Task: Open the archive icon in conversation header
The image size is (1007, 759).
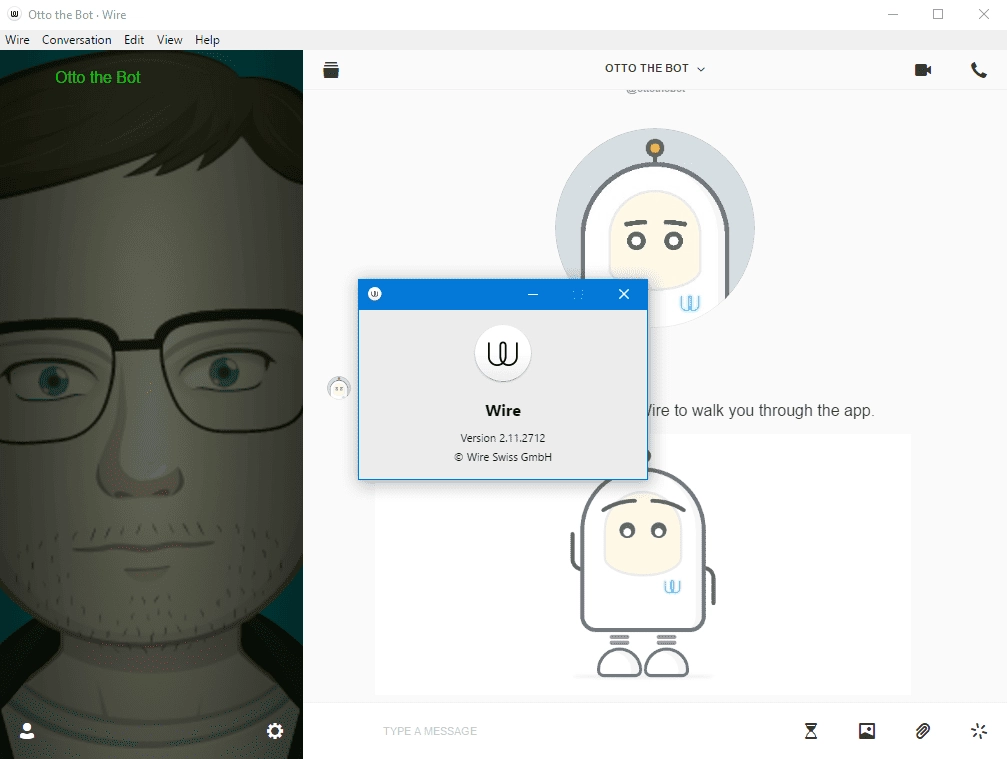Action: click(331, 69)
